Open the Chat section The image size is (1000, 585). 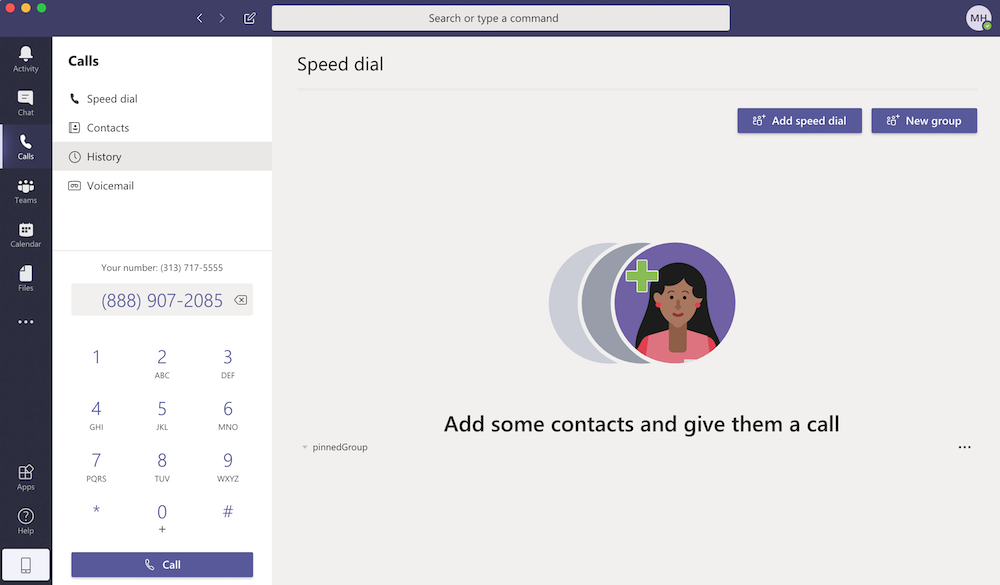pyautogui.click(x=26, y=103)
